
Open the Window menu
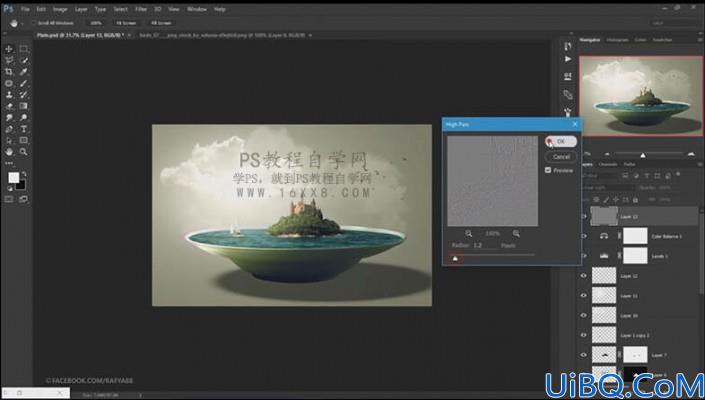pyautogui.click(x=196, y=9)
